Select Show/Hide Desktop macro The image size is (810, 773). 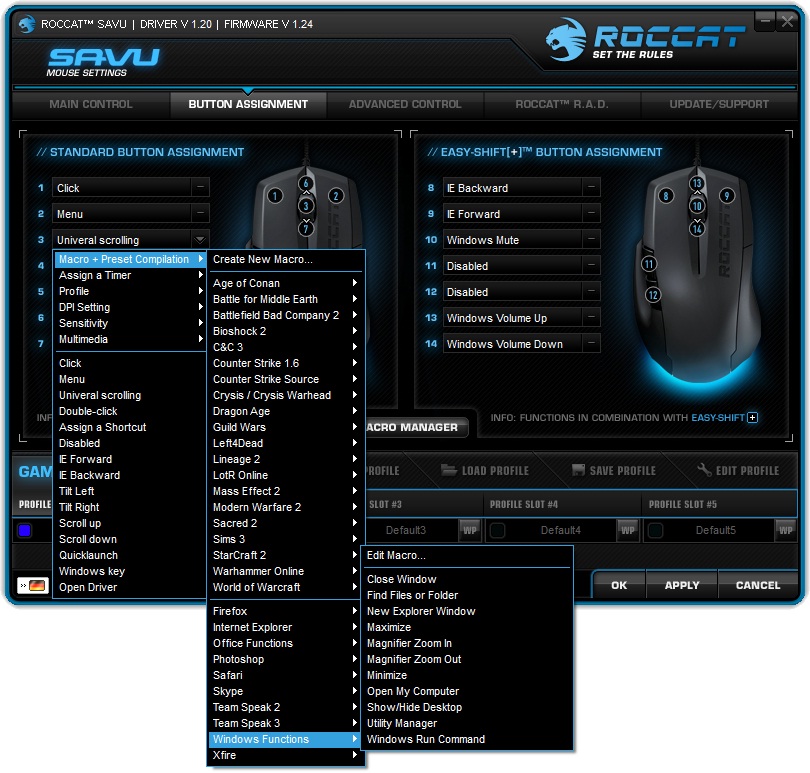[468, 707]
